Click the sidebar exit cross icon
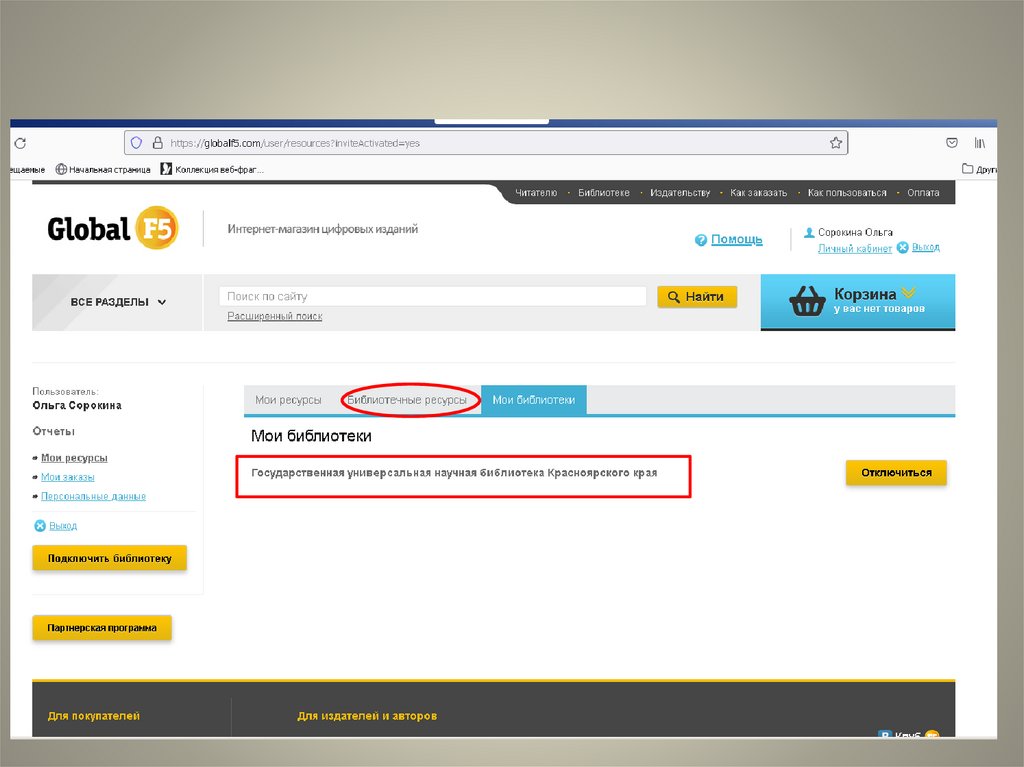Screen dimensions: 1024x767 (40, 525)
